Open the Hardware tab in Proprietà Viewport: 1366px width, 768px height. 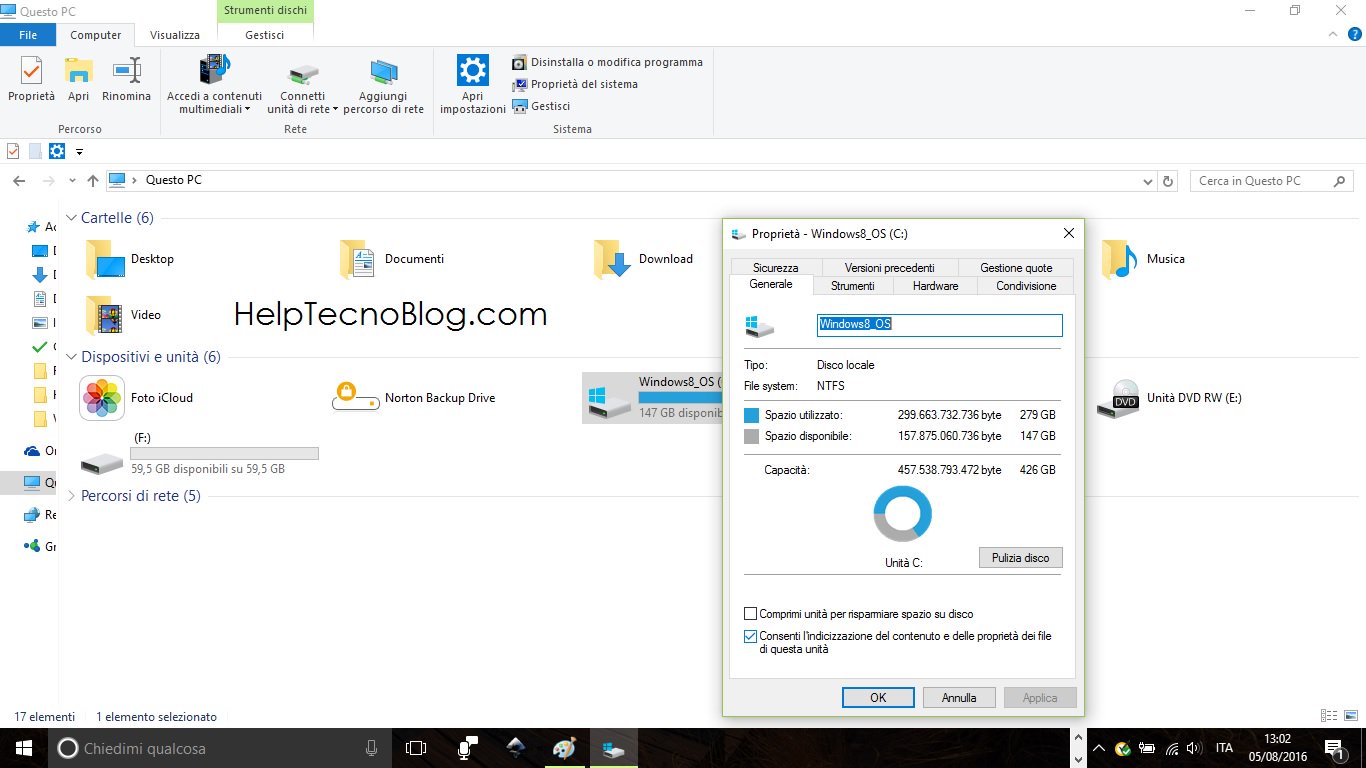point(935,286)
